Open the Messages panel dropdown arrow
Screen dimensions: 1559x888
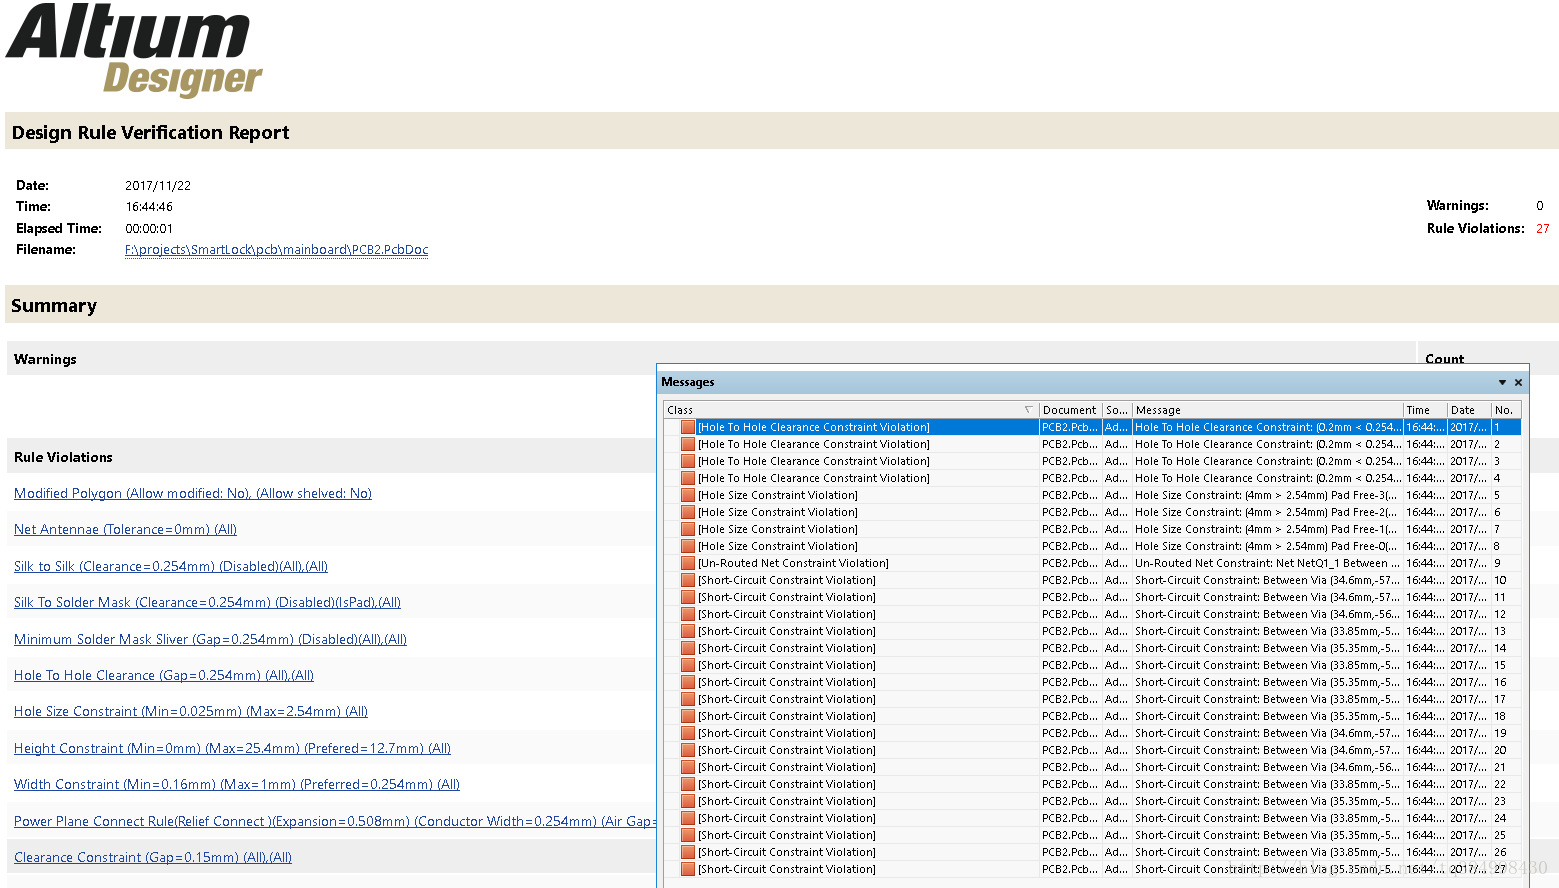1502,382
